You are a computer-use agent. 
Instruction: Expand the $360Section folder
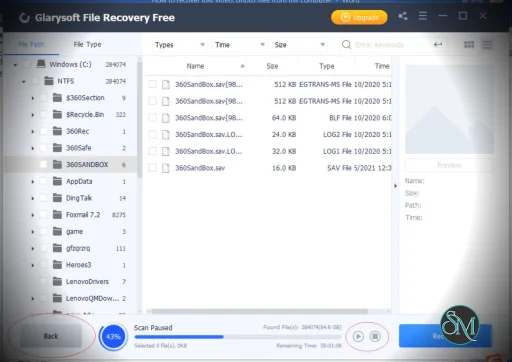(33, 98)
